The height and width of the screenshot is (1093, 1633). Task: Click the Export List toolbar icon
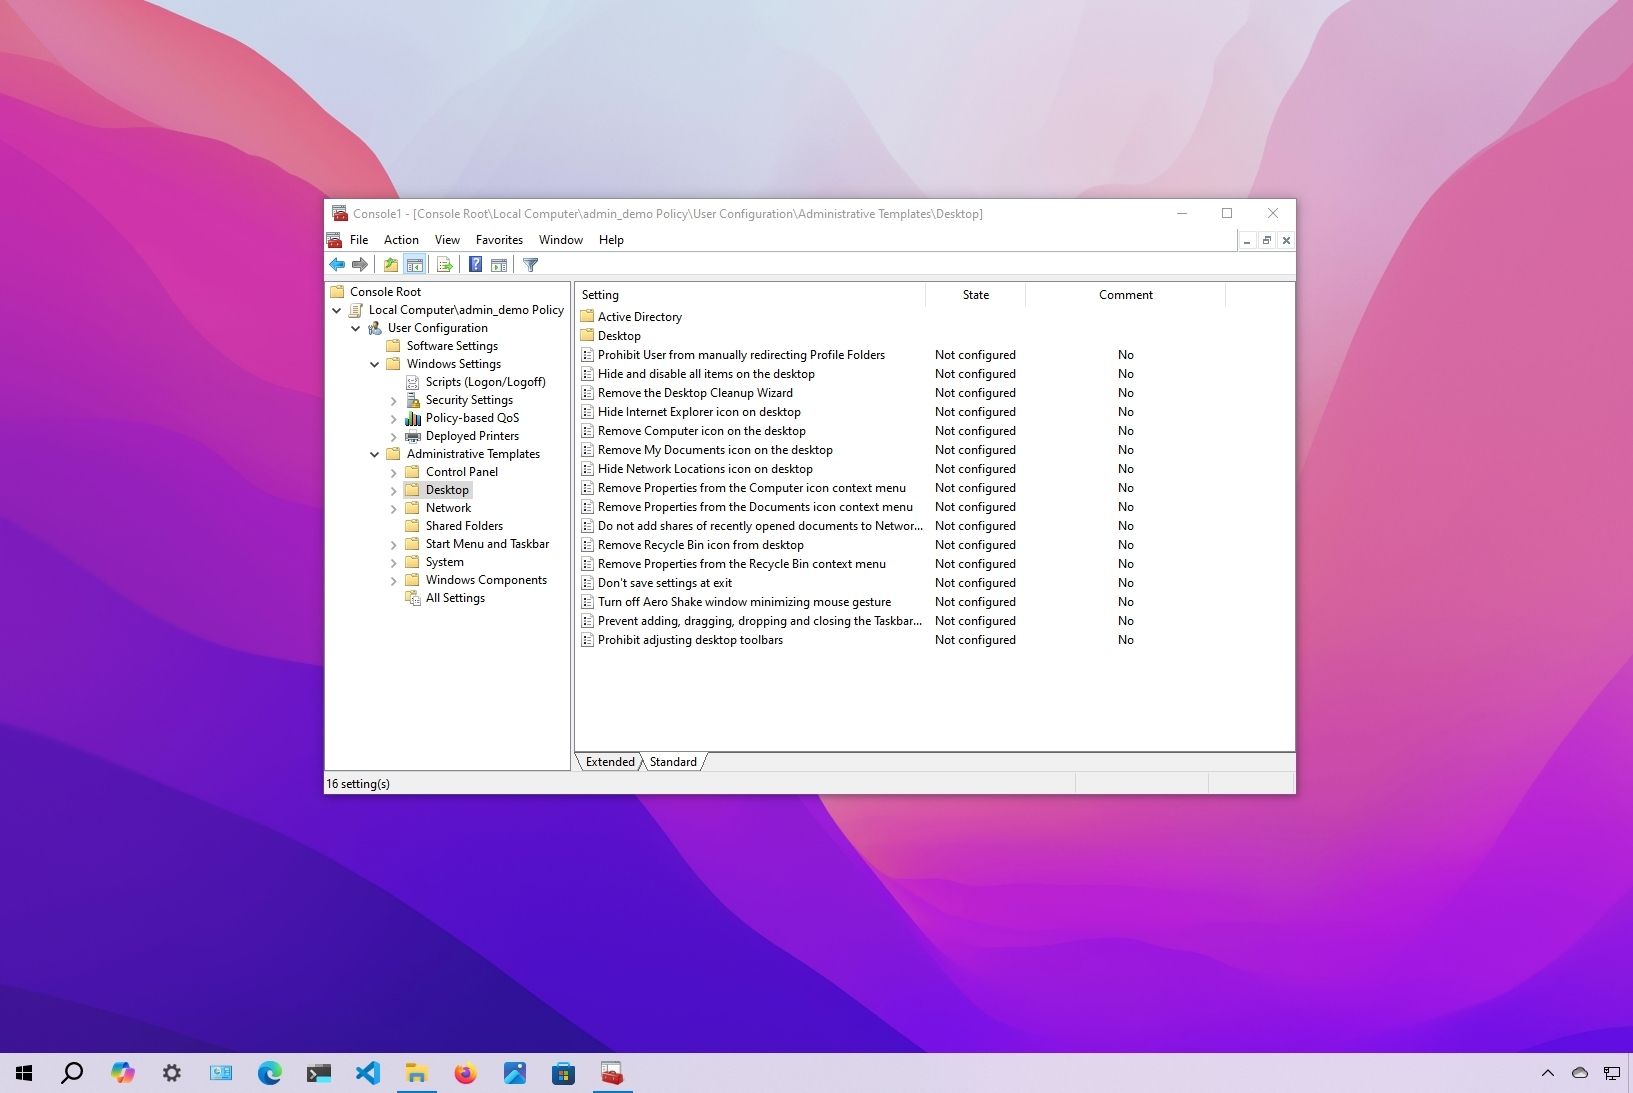(445, 264)
